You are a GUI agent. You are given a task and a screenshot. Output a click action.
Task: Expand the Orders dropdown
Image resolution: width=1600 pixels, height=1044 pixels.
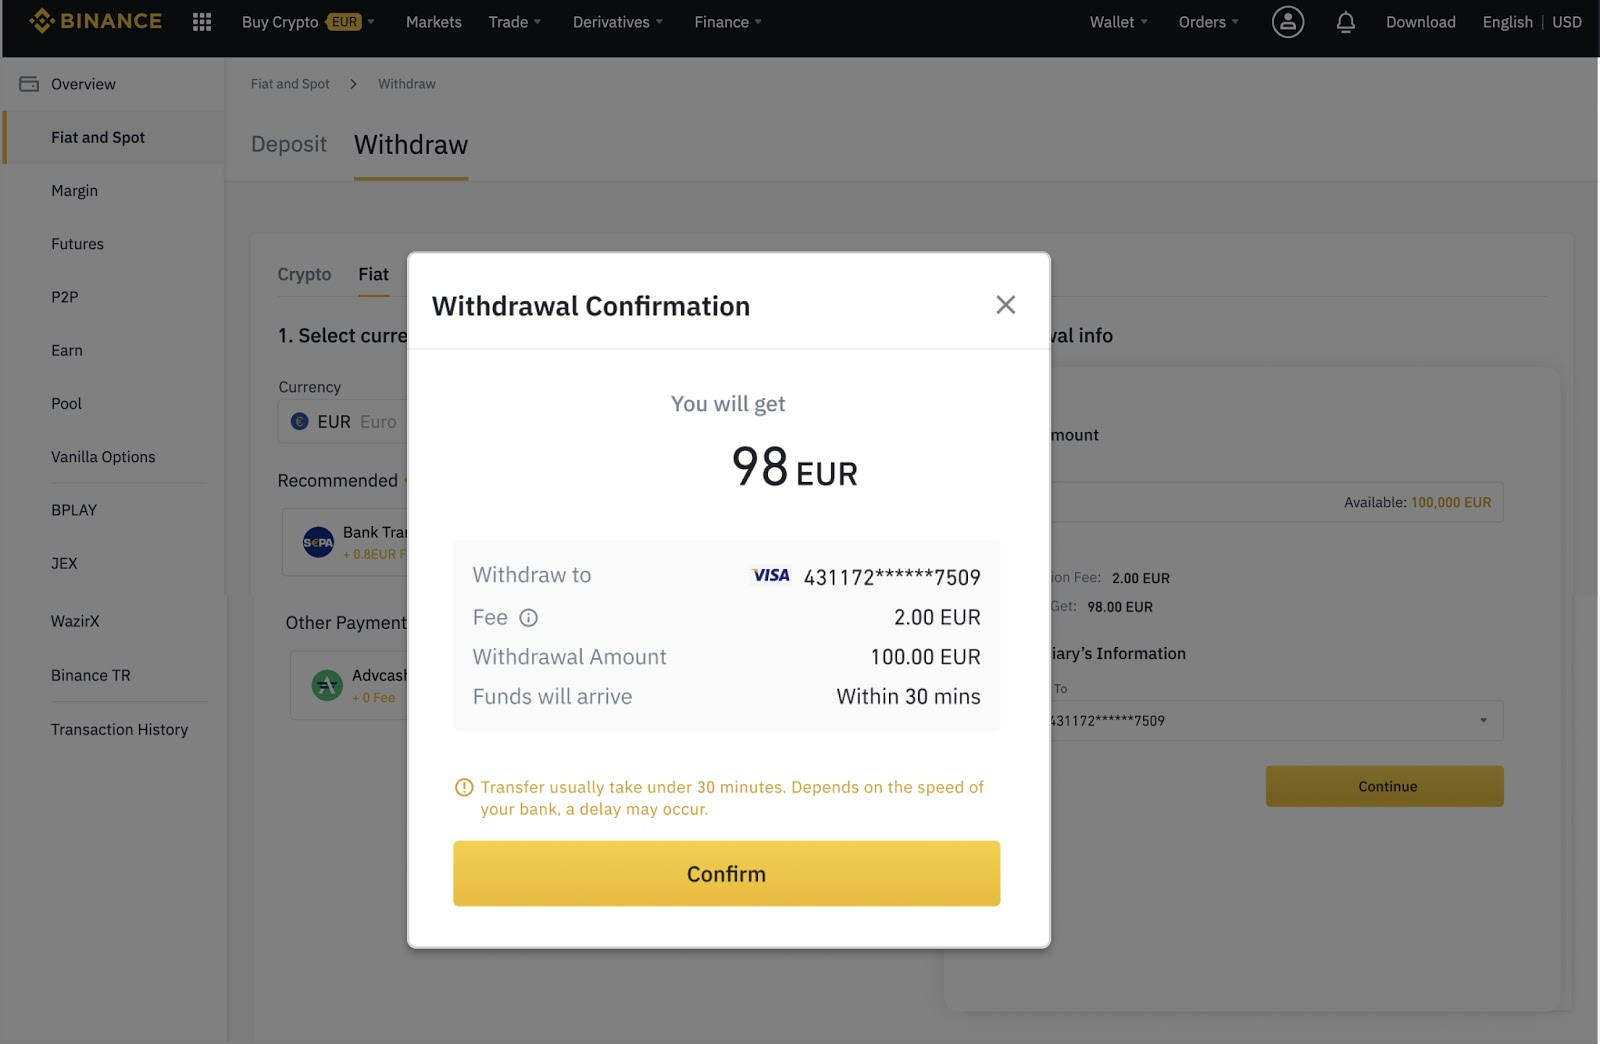[x=1208, y=22]
